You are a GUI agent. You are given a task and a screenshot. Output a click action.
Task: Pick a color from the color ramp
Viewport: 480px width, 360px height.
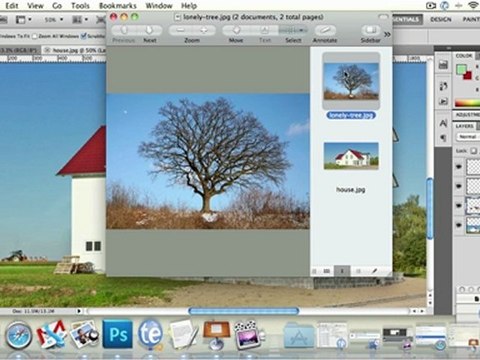pyautogui.click(x=467, y=103)
